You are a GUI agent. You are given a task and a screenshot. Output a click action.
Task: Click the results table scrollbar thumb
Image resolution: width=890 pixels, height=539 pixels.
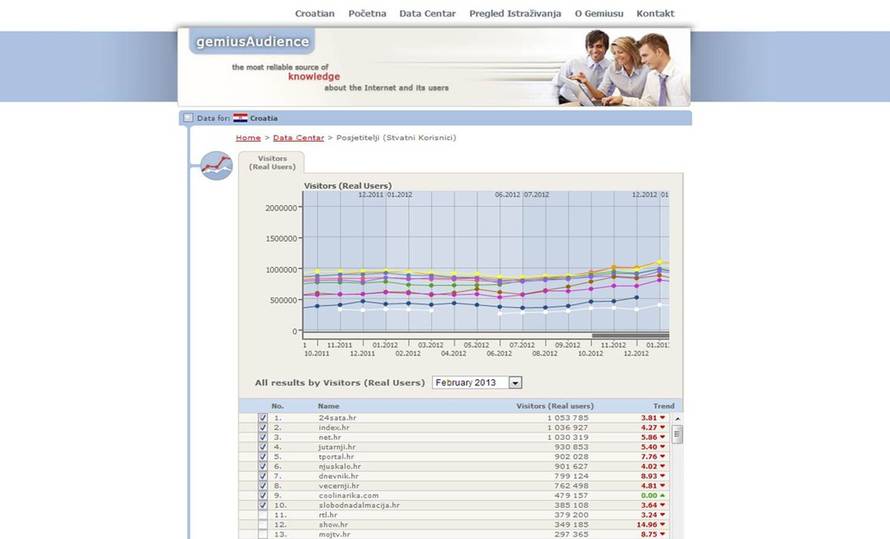(677, 434)
